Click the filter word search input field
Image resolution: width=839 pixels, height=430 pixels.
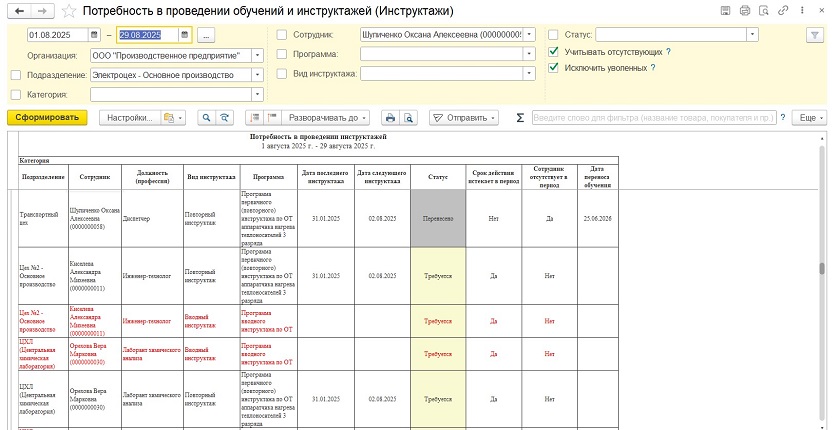click(654, 118)
